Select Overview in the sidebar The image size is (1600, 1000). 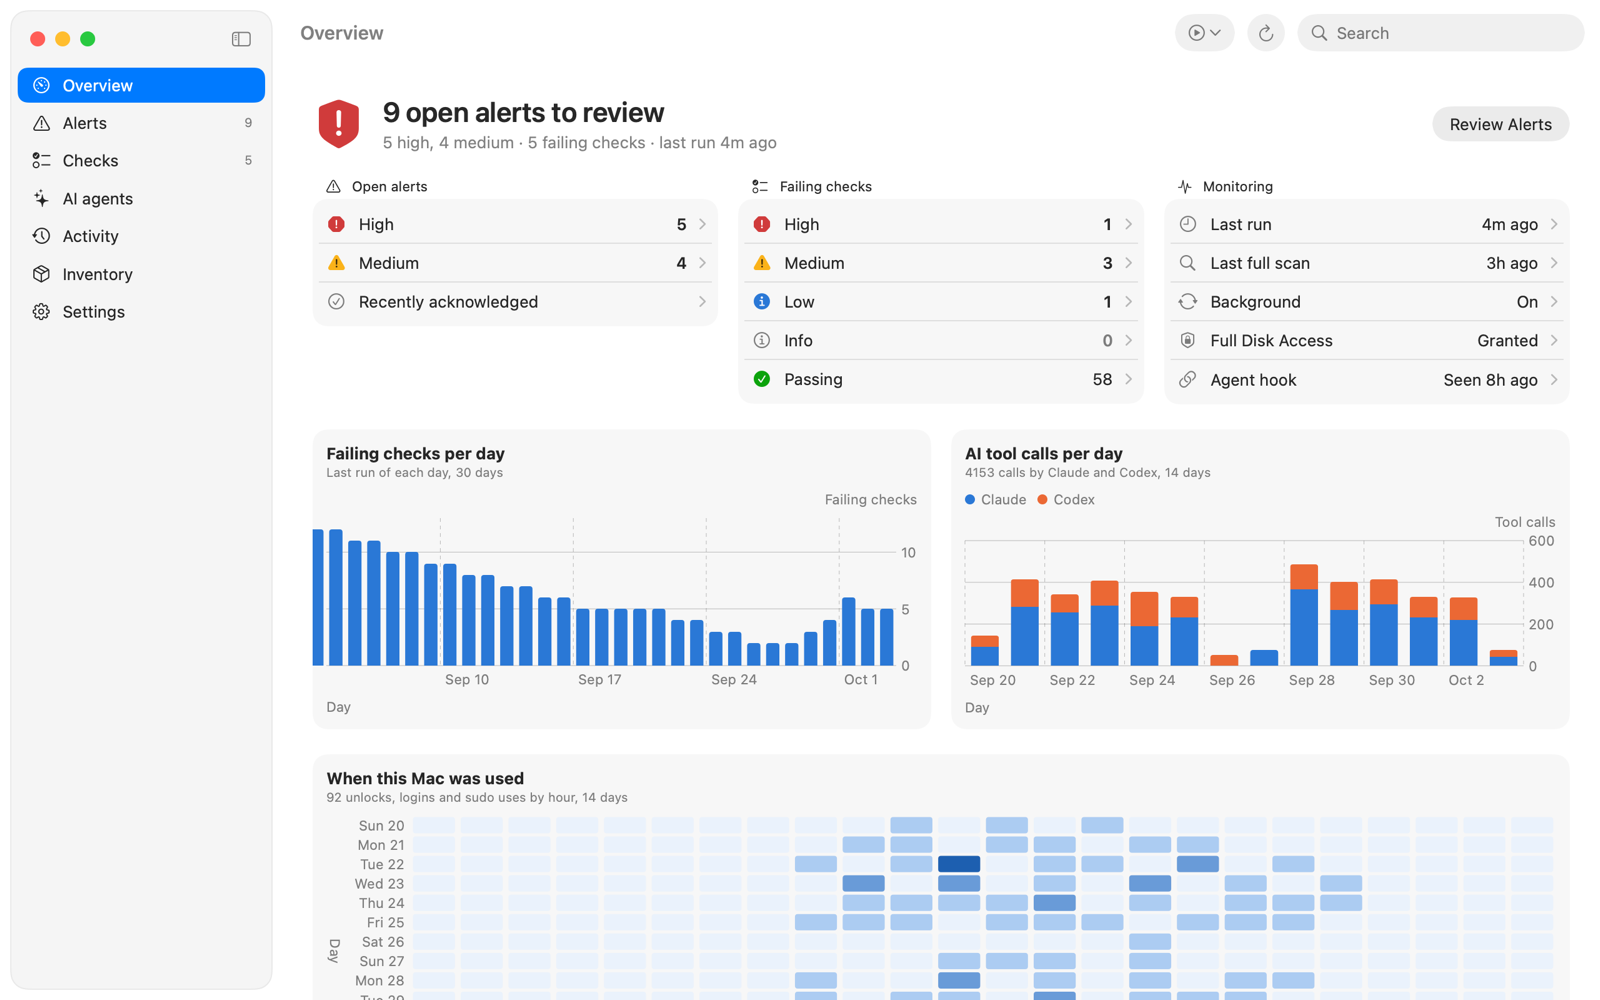[x=141, y=85]
